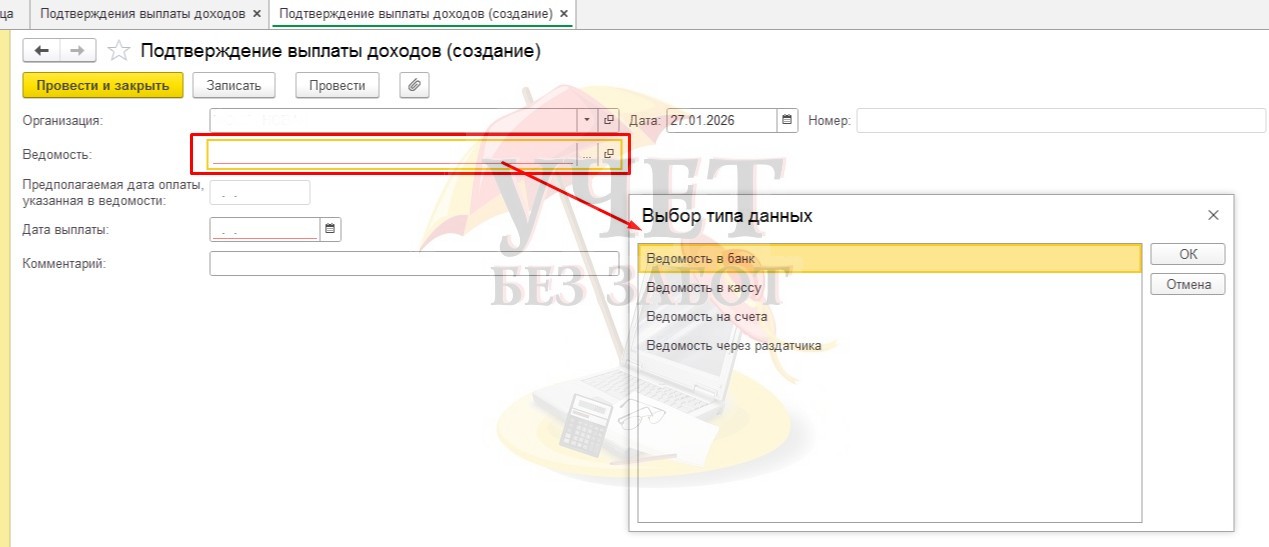This screenshot has width=1269, height=547.
Task: Select Ведомость на счета in the list
Action: coord(889,317)
